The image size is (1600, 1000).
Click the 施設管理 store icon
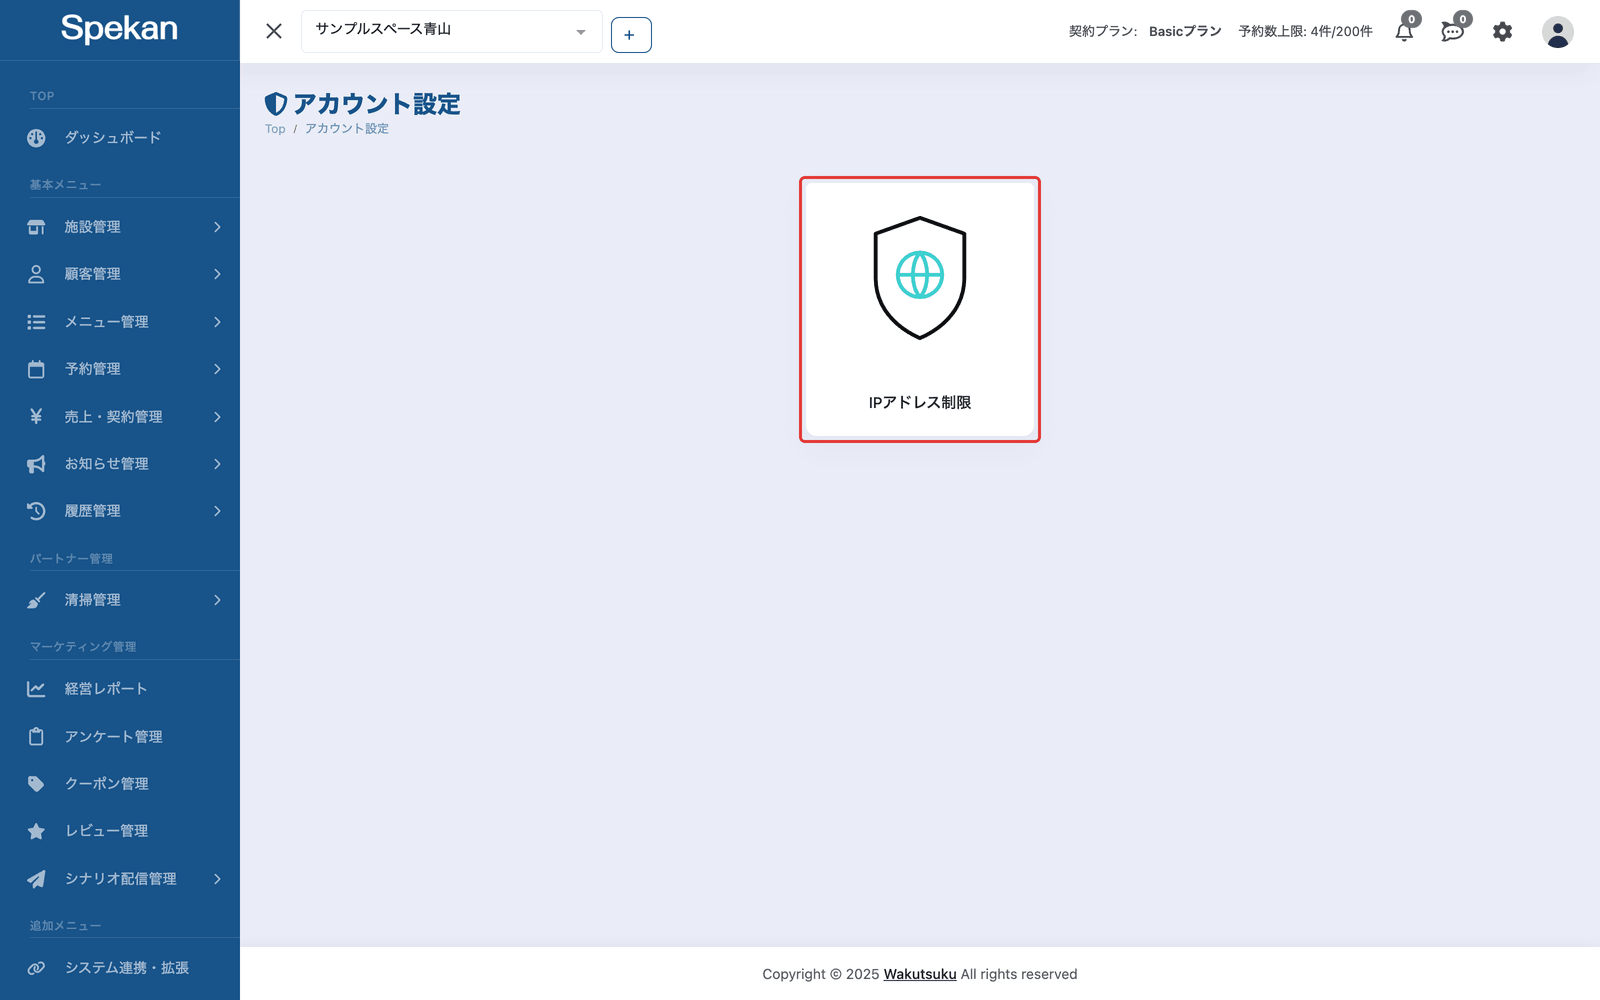coord(36,227)
